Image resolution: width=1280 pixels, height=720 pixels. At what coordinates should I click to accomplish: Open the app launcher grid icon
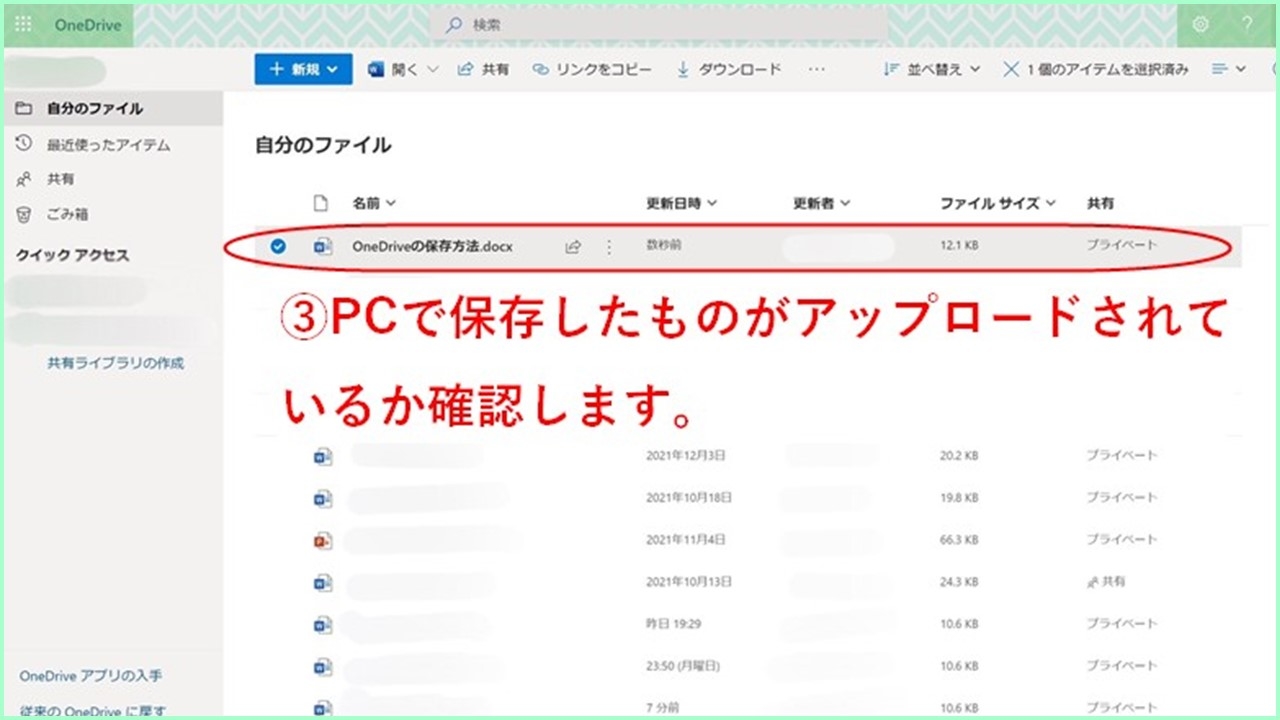click(24, 24)
